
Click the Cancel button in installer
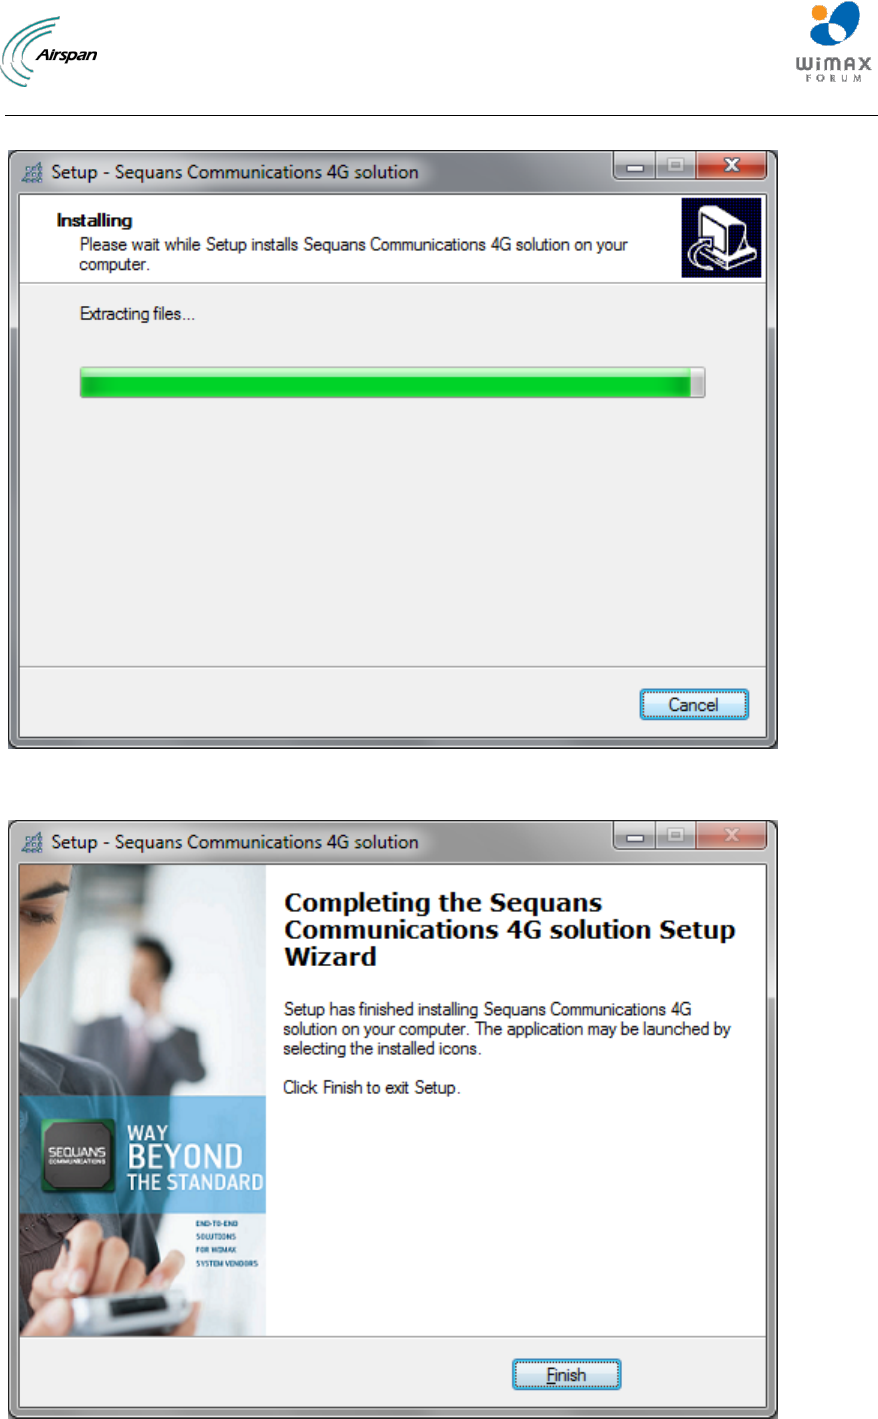pos(694,705)
